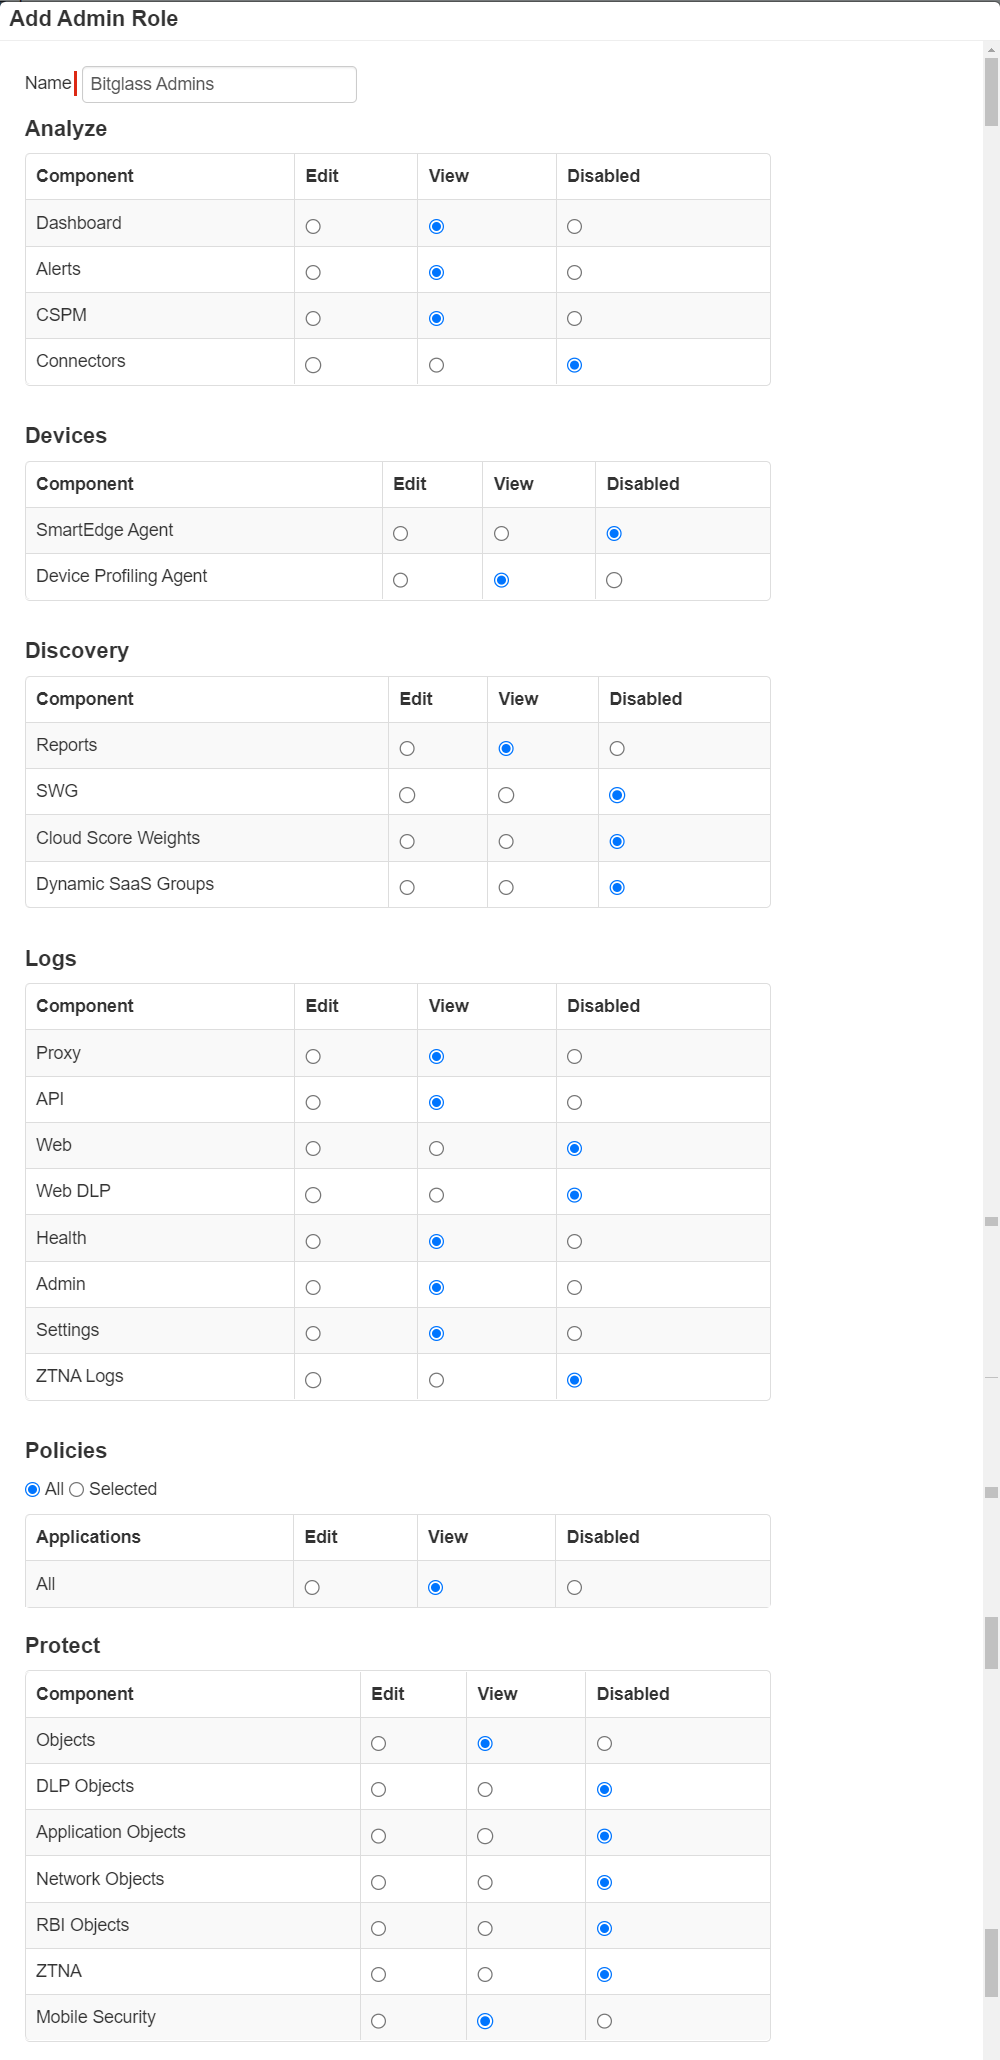
Task: Enable View for SmartEdge Agent
Action: click(501, 533)
